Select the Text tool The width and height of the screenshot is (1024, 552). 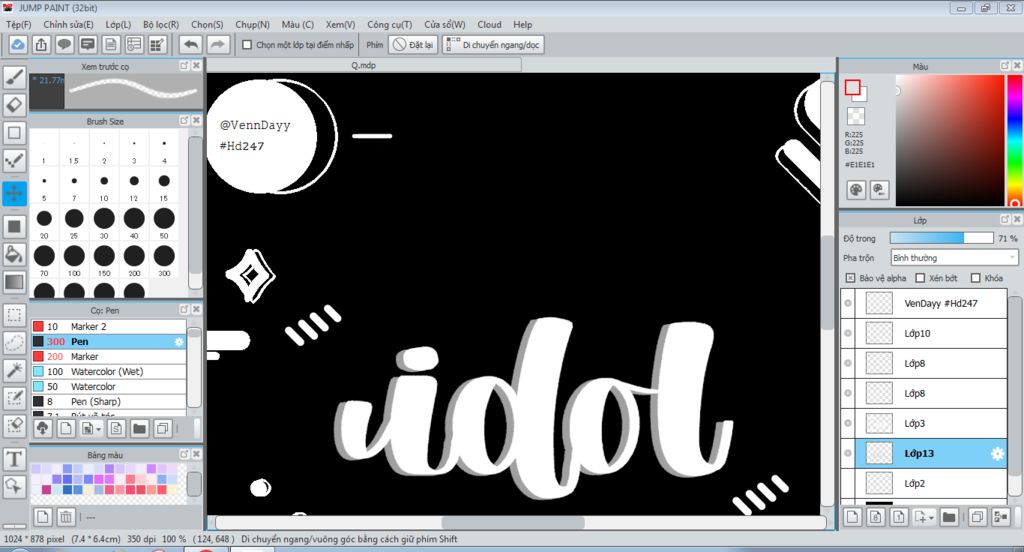tap(14, 459)
